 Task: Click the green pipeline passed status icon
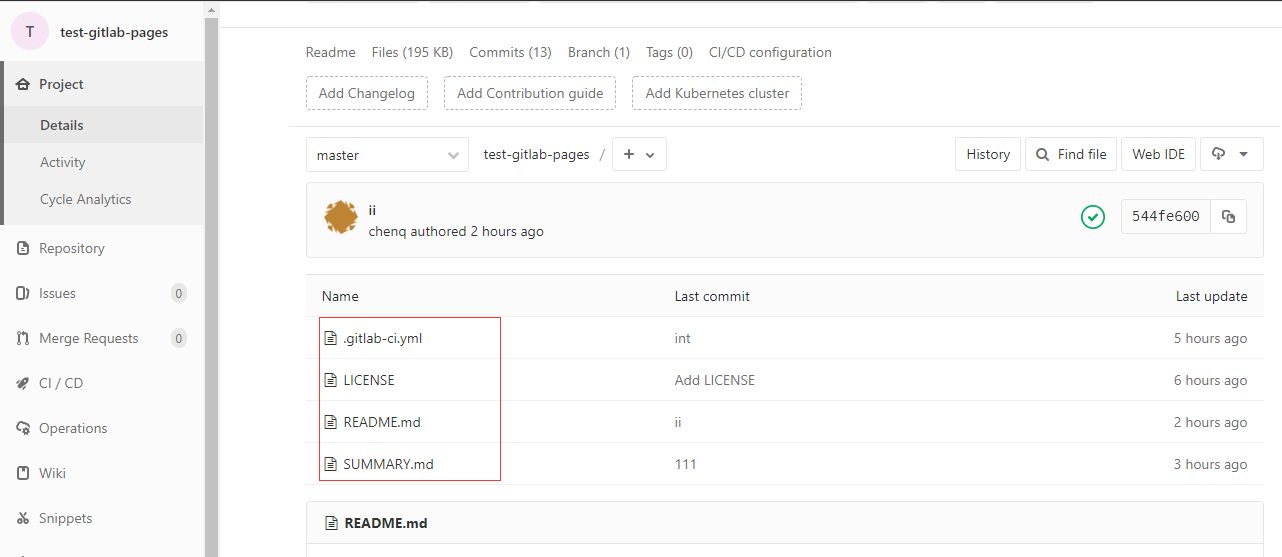click(x=1093, y=217)
